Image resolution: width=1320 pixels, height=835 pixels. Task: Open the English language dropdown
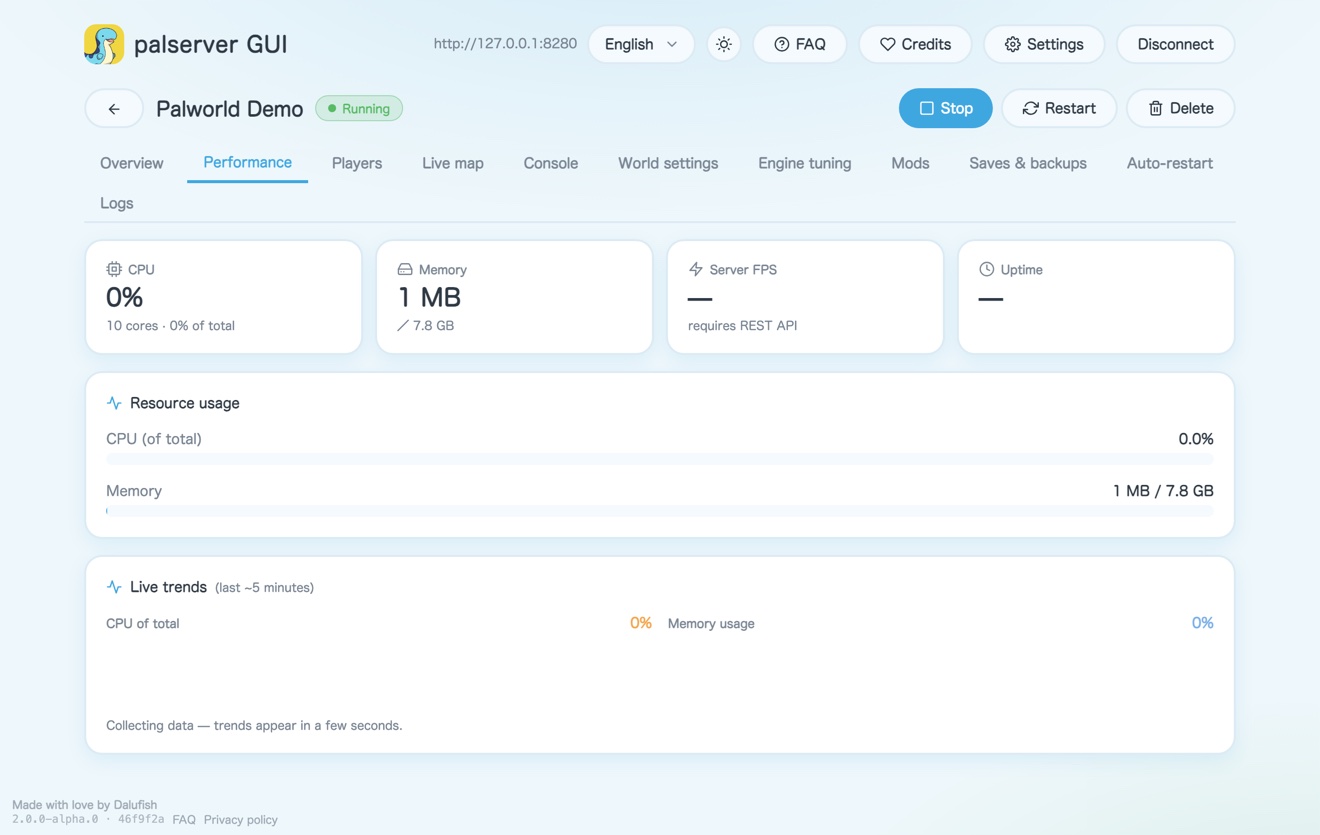pyautogui.click(x=641, y=44)
